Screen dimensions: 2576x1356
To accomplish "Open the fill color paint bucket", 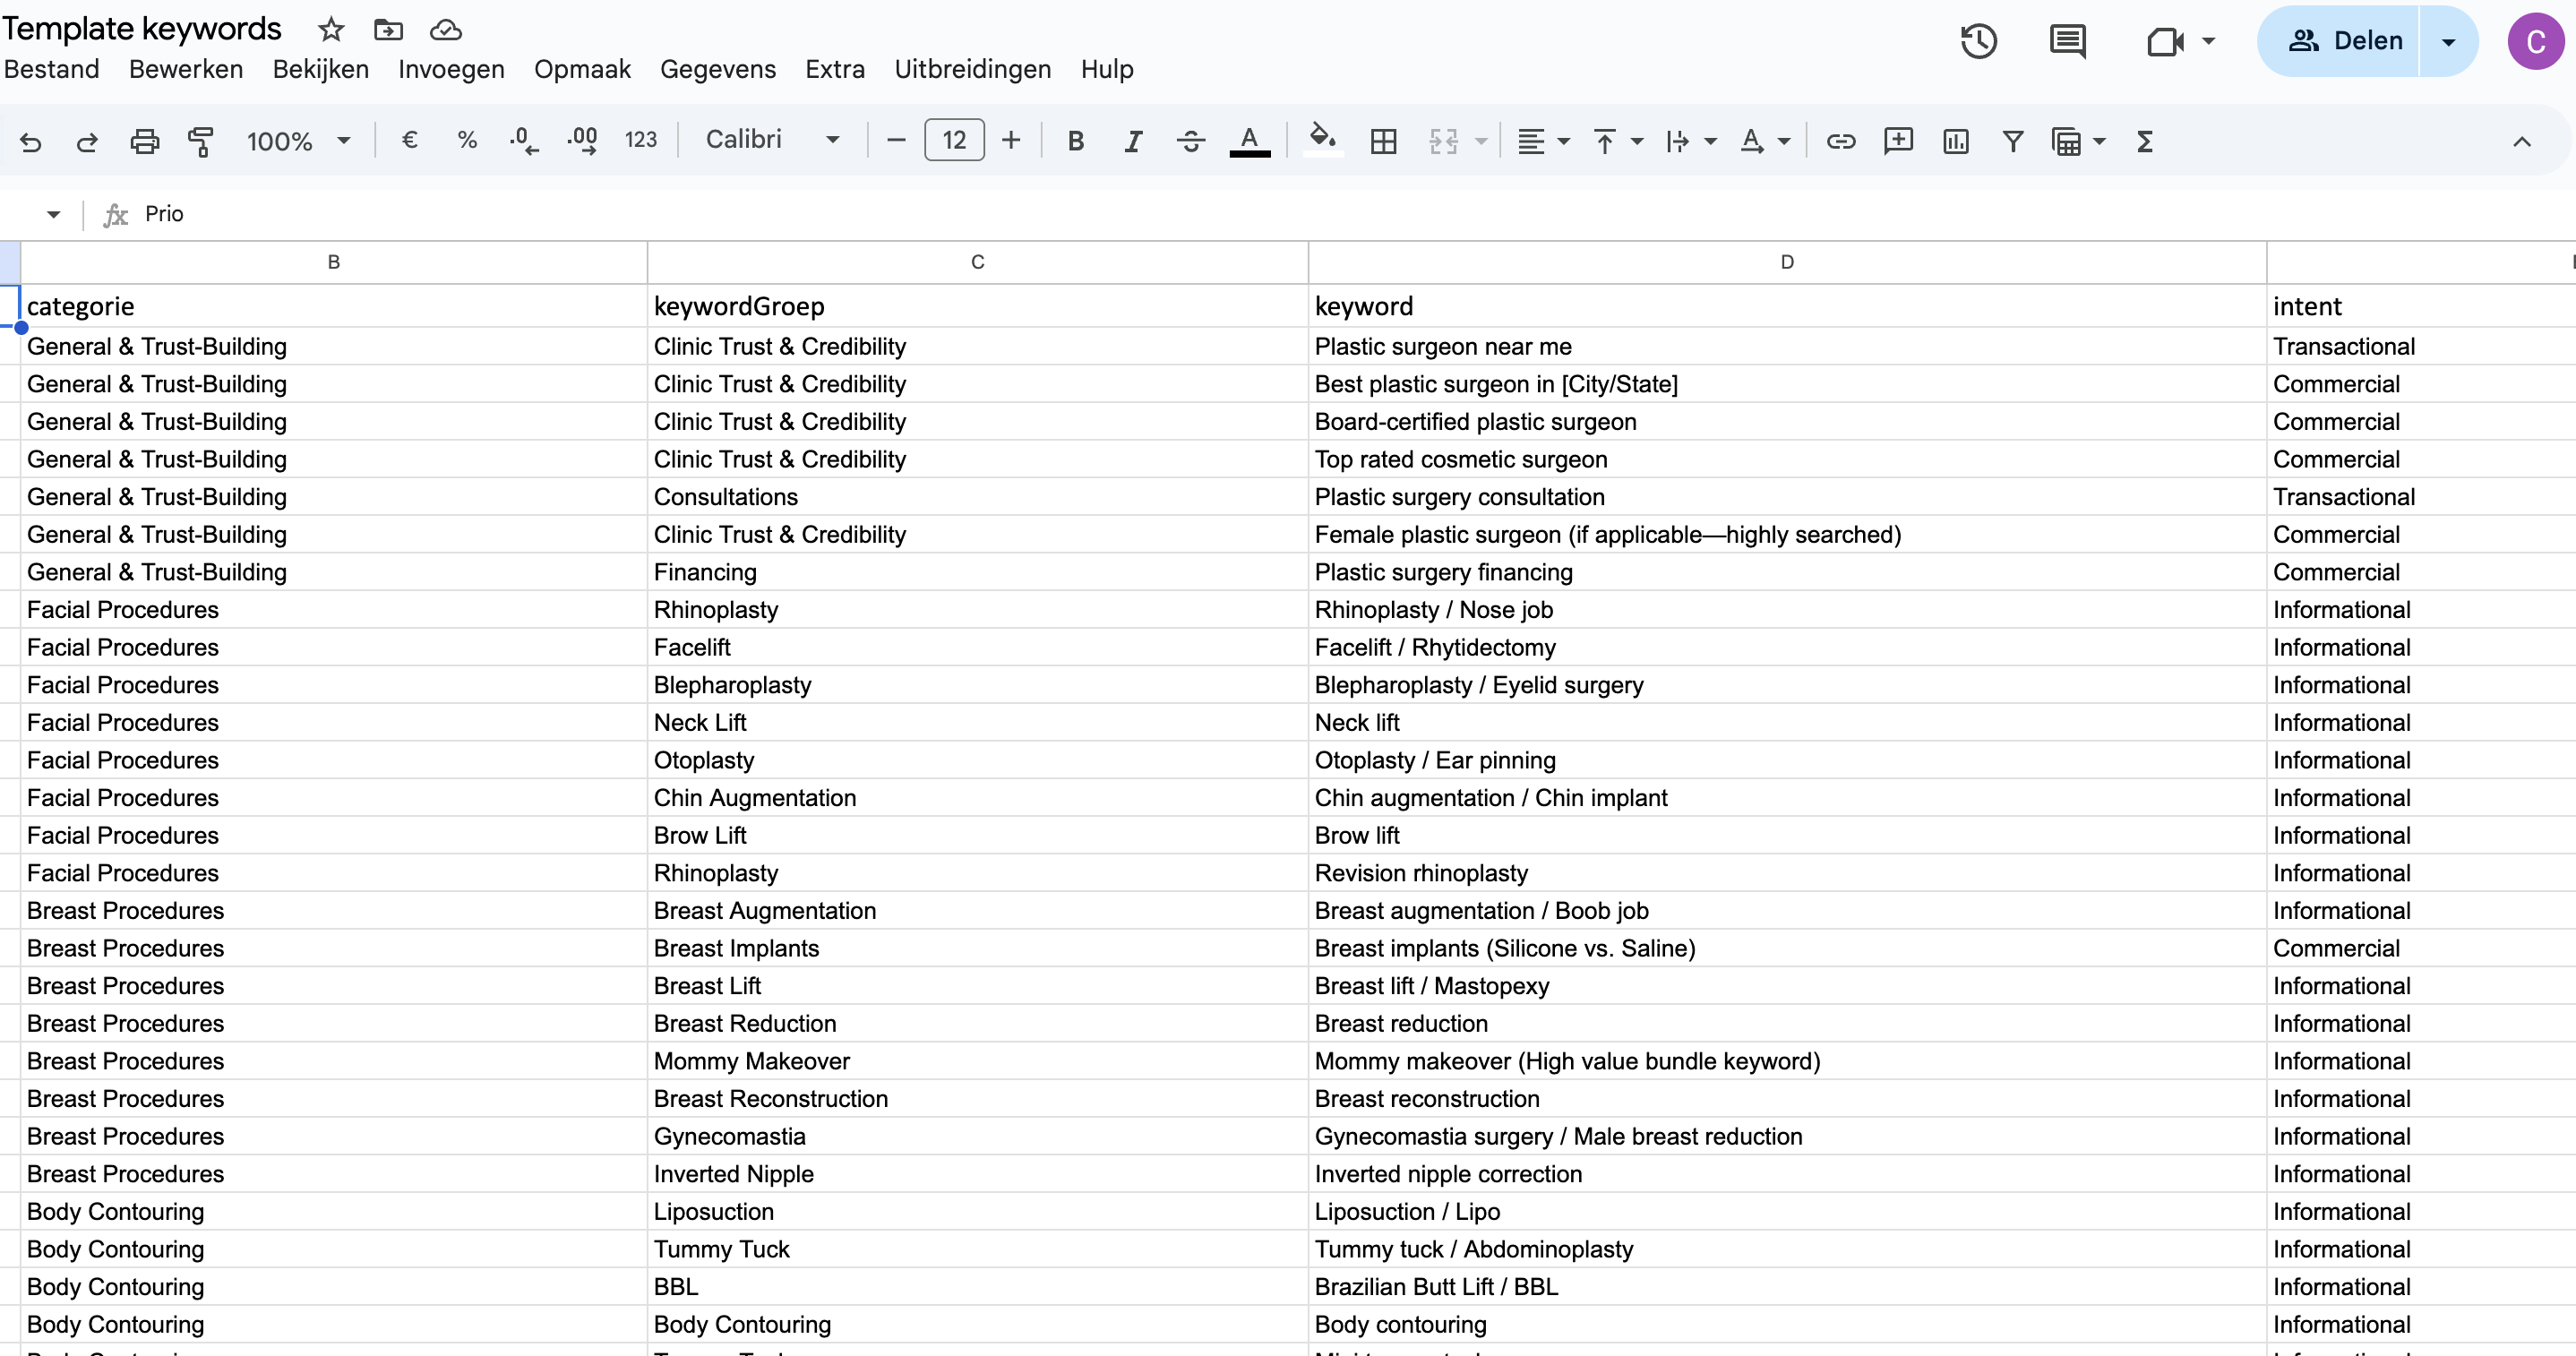I will (1322, 139).
